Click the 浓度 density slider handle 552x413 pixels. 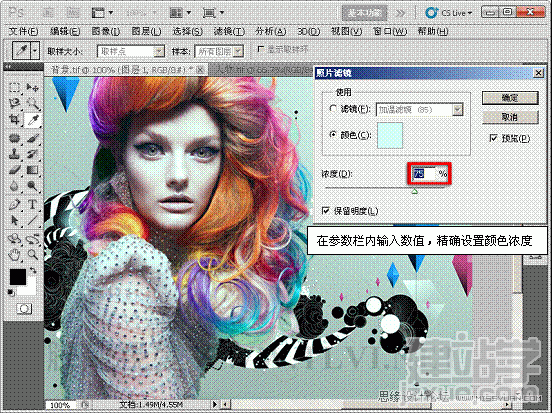415,191
